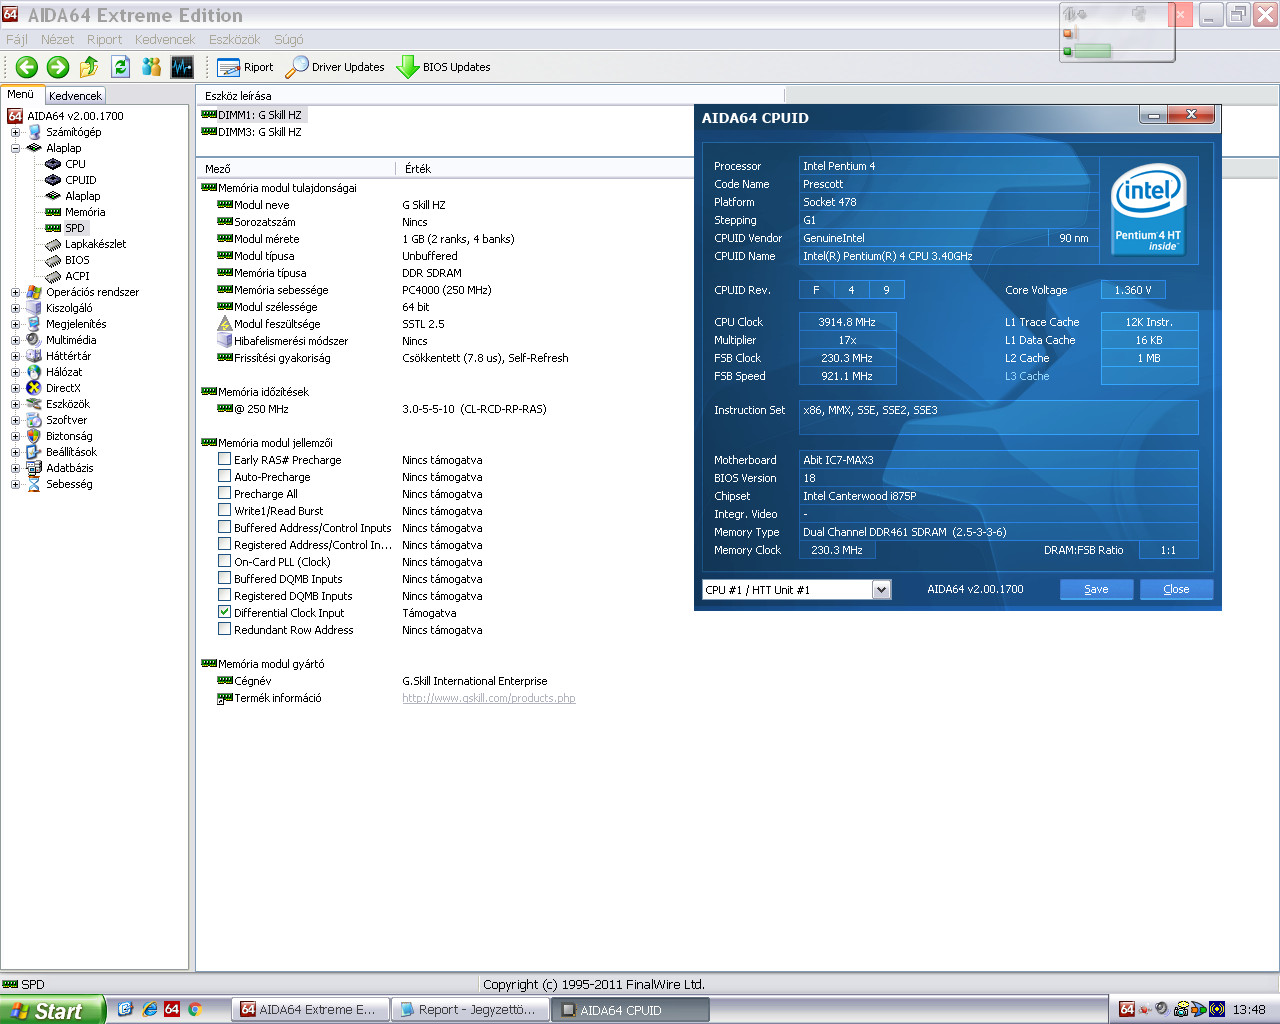The width and height of the screenshot is (1280, 1024).
Task: Click Close button in CPUID window
Action: (1176, 589)
